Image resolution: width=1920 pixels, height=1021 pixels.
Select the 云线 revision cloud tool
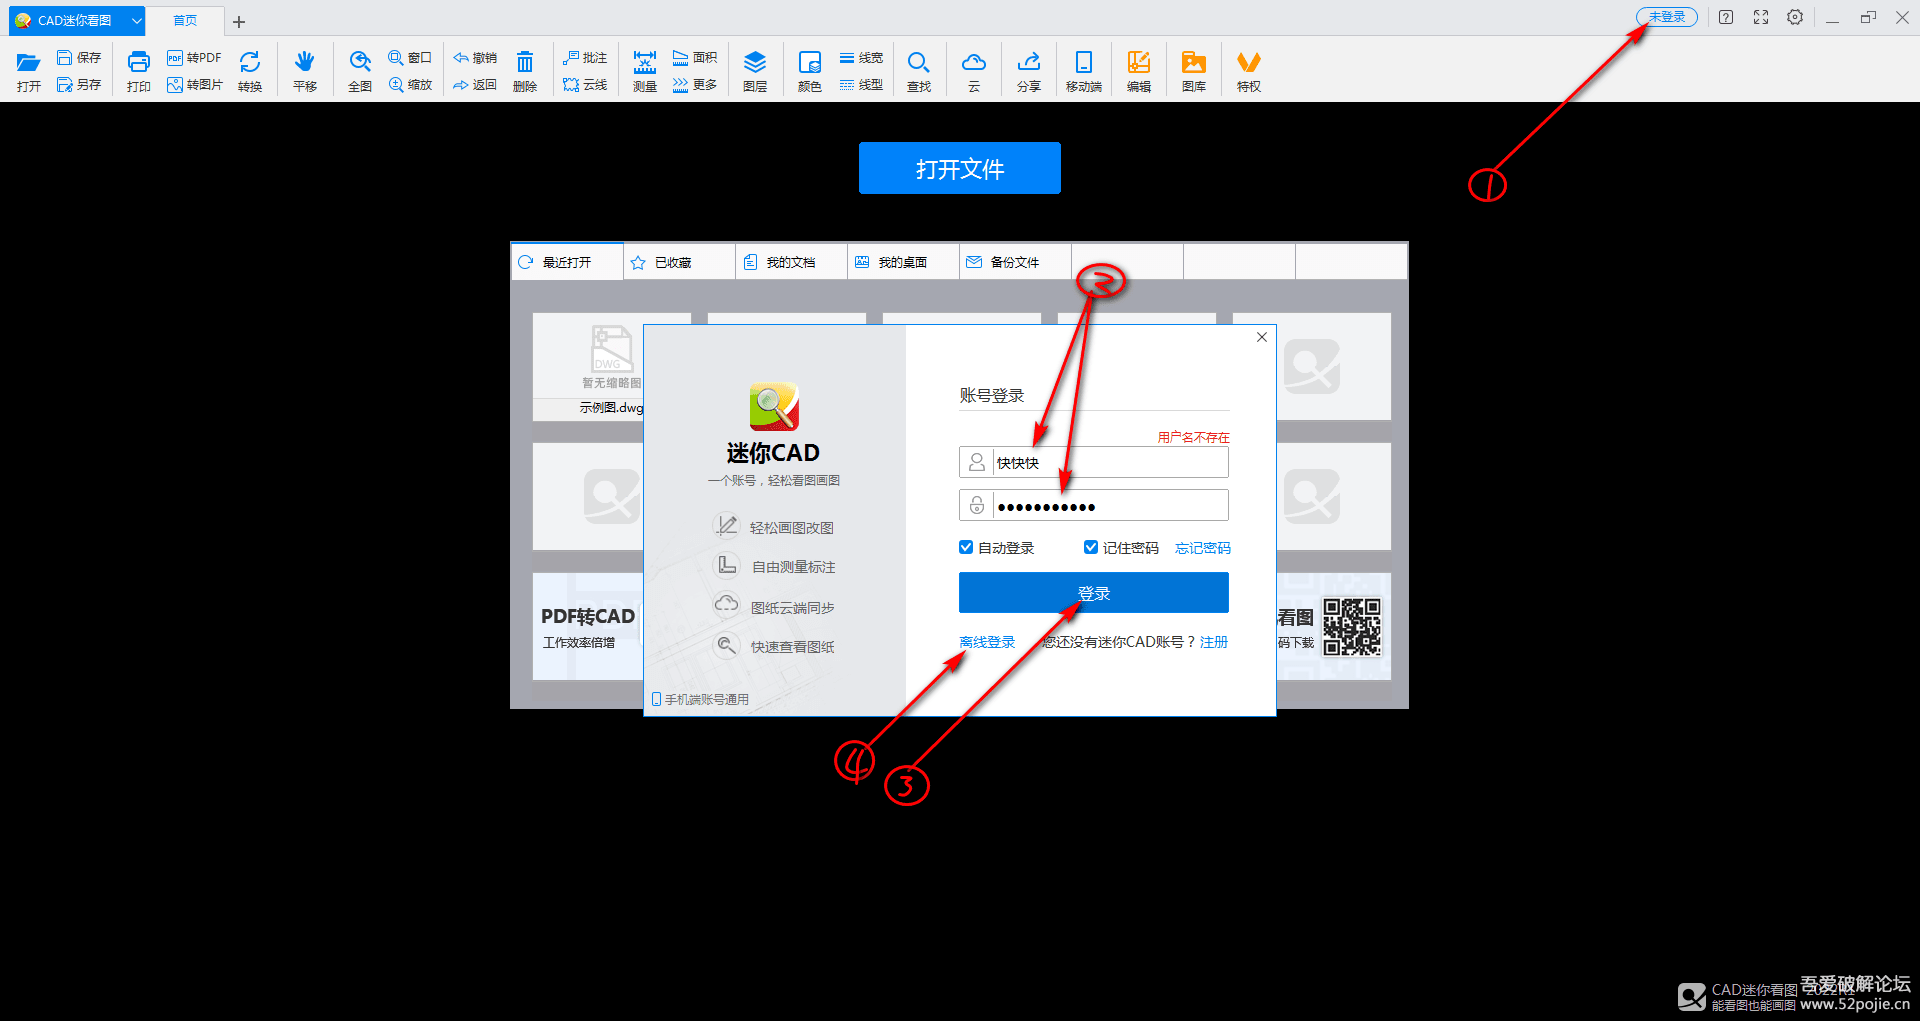pos(585,85)
